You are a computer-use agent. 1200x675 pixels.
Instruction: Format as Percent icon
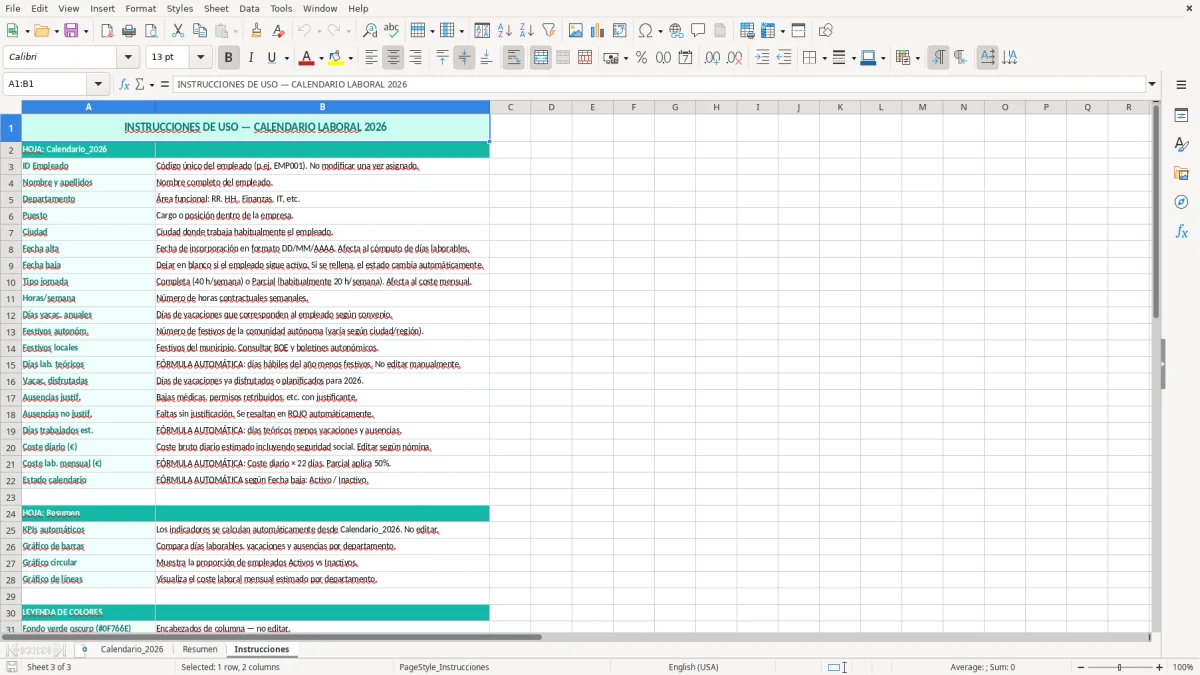[x=641, y=58]
